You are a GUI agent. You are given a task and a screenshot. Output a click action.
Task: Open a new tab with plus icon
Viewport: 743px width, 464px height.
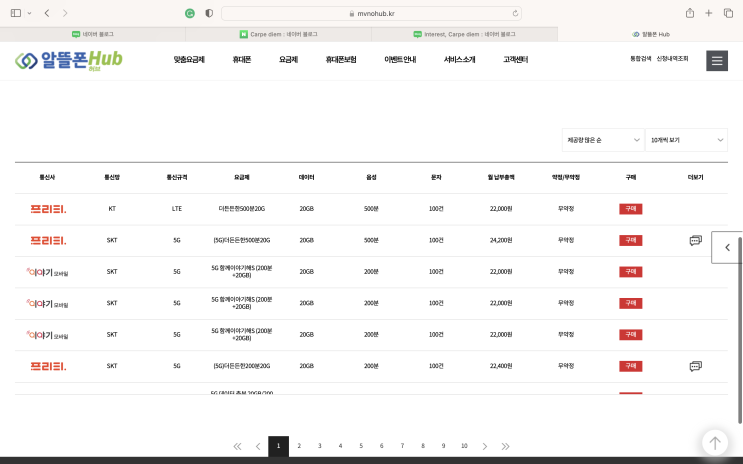708,13
